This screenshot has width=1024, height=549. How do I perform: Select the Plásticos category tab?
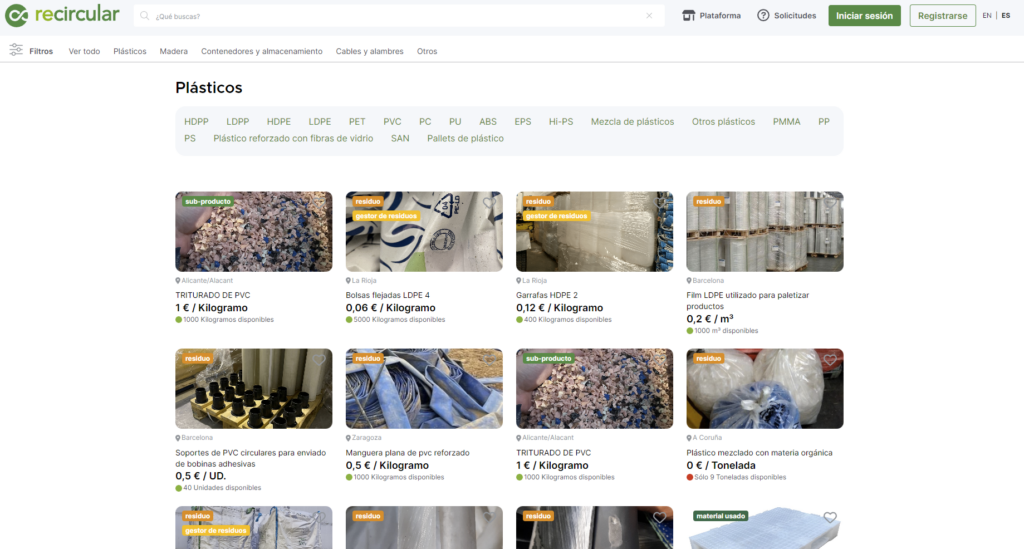coord(129,51)
